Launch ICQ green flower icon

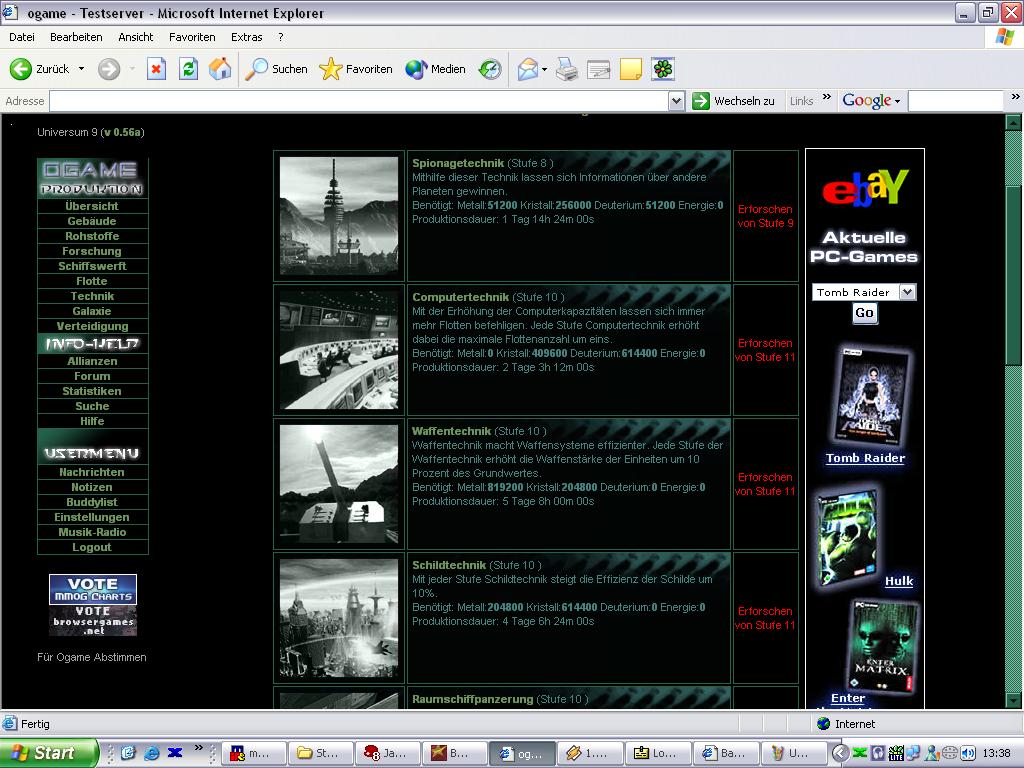pos(663,69)
